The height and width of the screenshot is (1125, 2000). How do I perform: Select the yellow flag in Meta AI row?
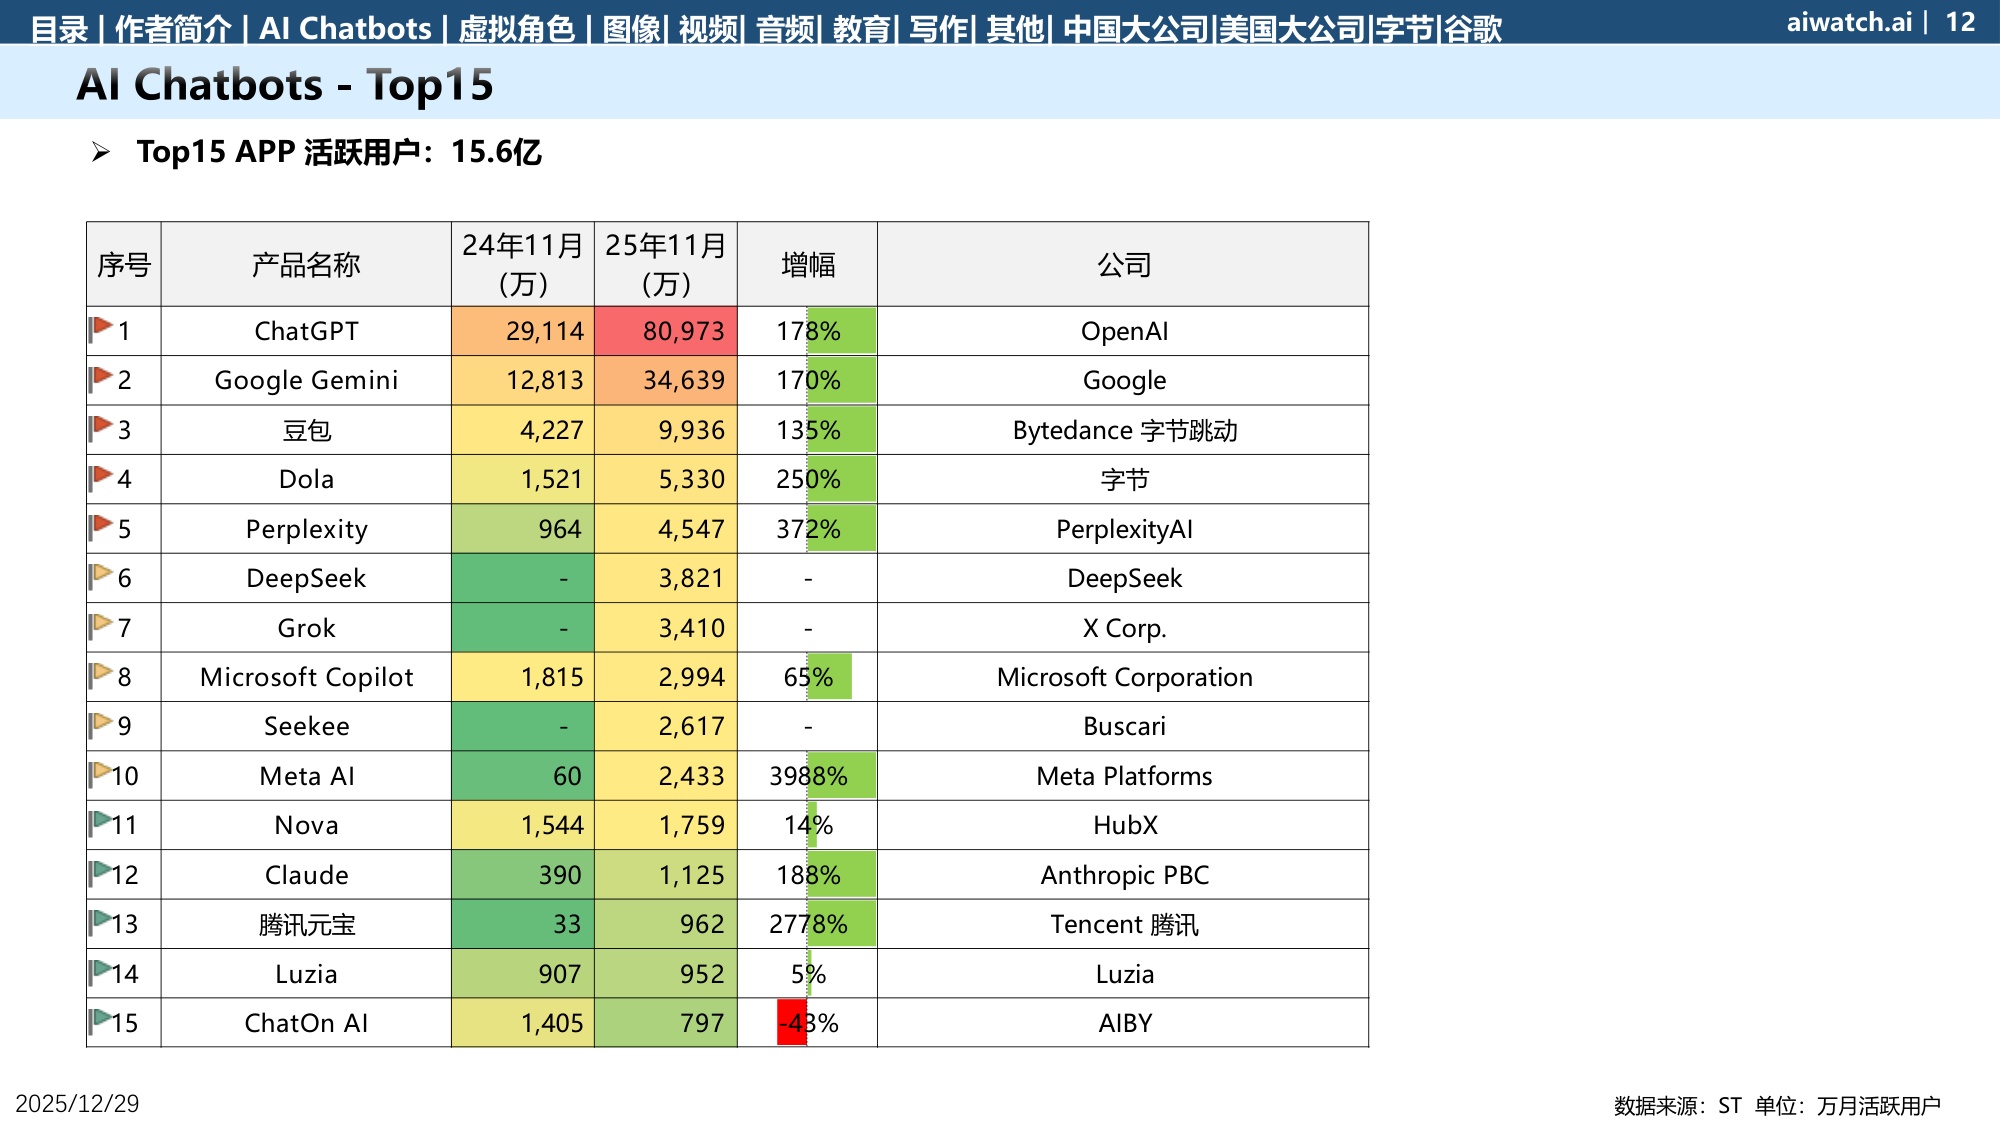click(100, 773)
